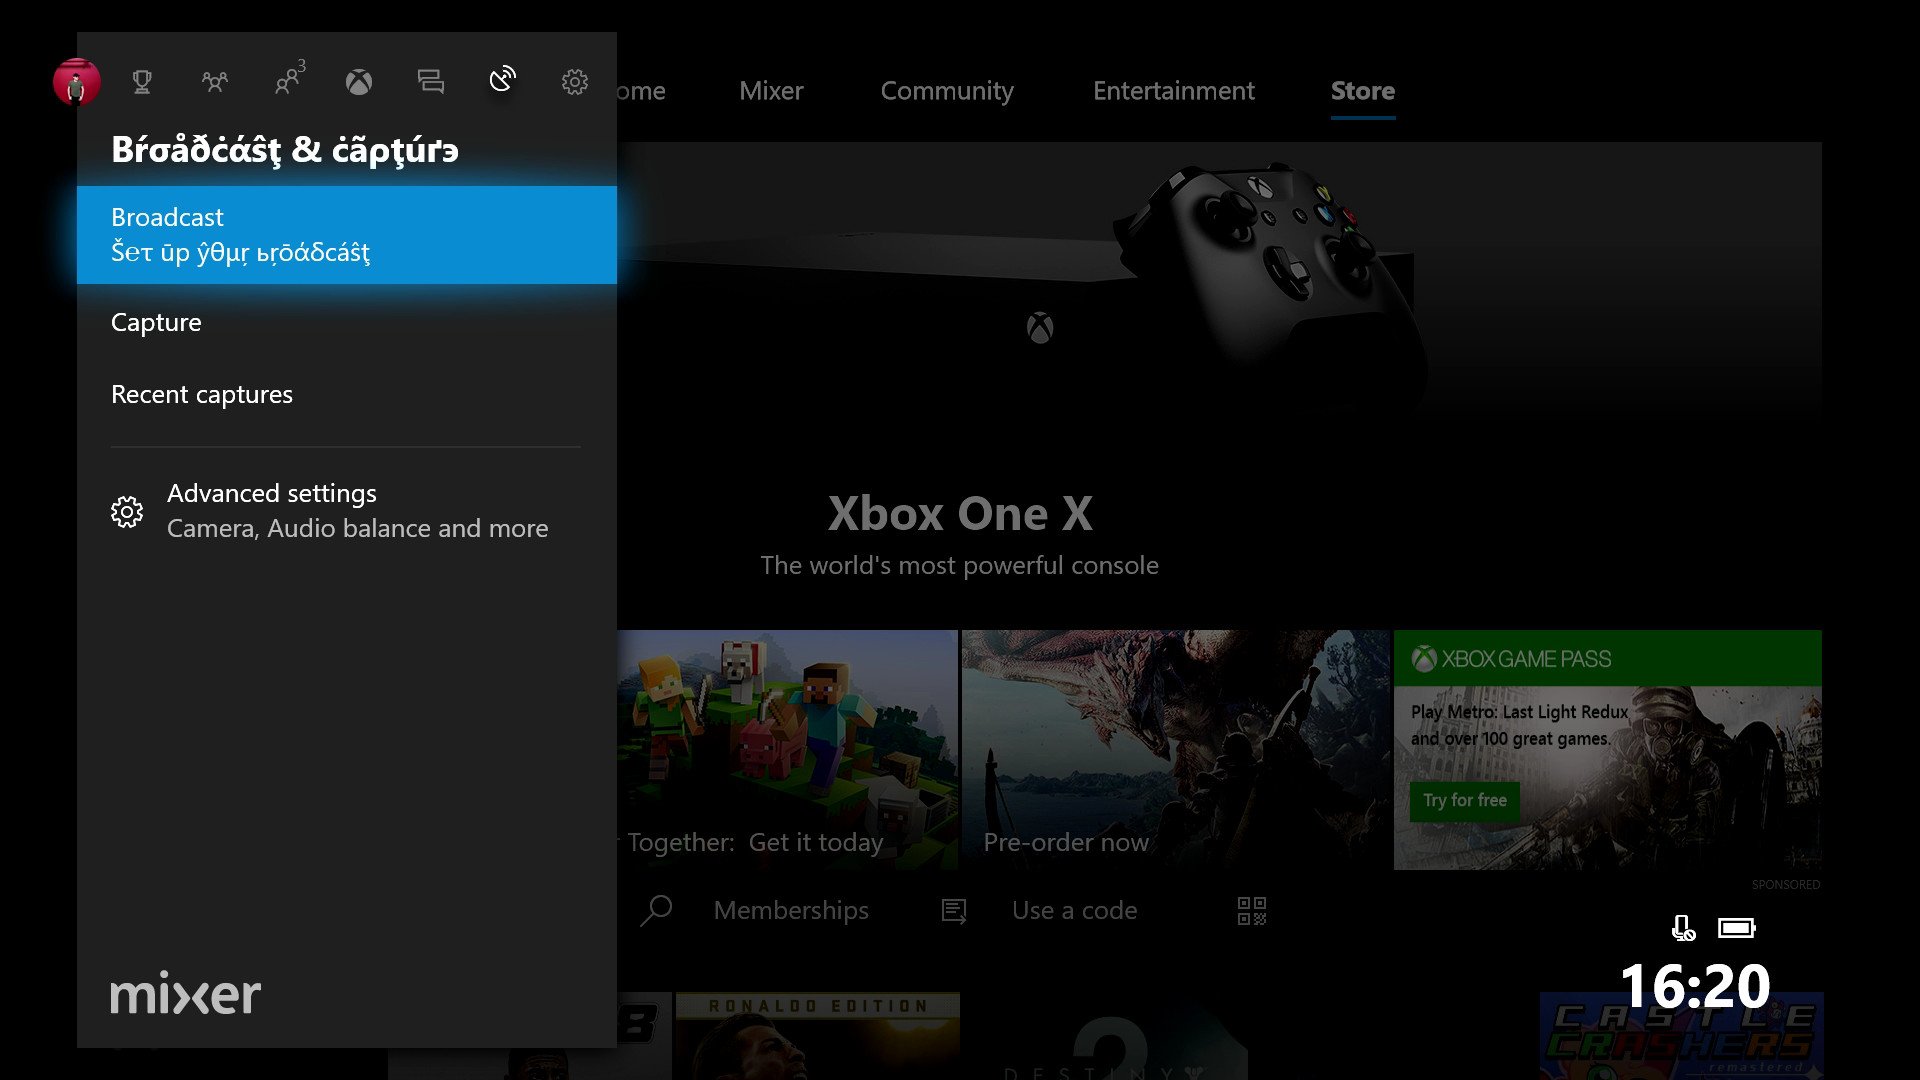Click the Use a code receipt icon
Viewport: 1920px width, 1080px height.
click(954, 911)
